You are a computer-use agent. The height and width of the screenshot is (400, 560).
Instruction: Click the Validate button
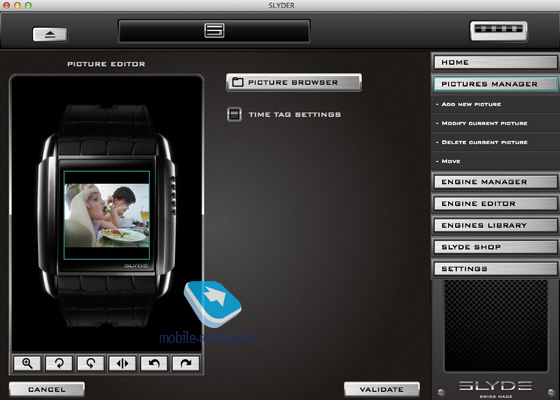[382, 389]
